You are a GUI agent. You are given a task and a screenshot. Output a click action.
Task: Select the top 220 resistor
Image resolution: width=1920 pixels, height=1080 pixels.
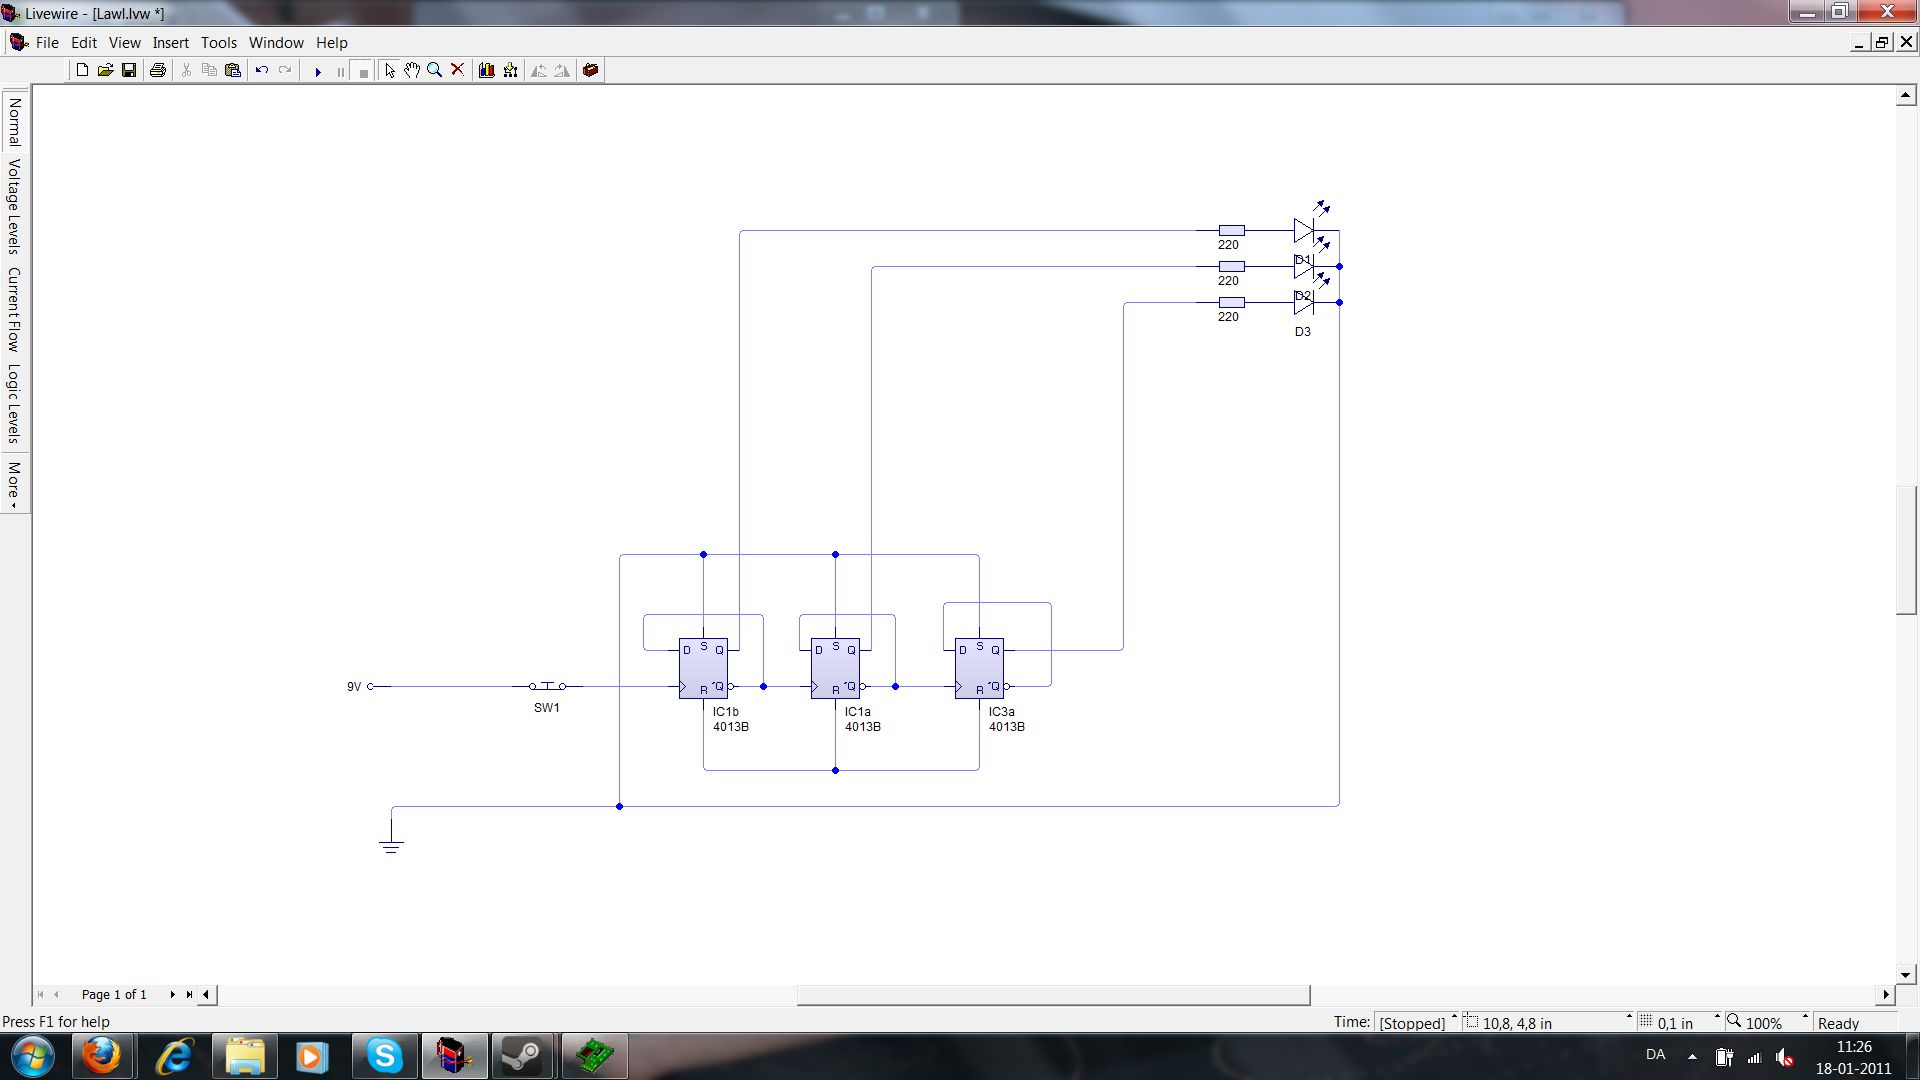pos(1231,230)
